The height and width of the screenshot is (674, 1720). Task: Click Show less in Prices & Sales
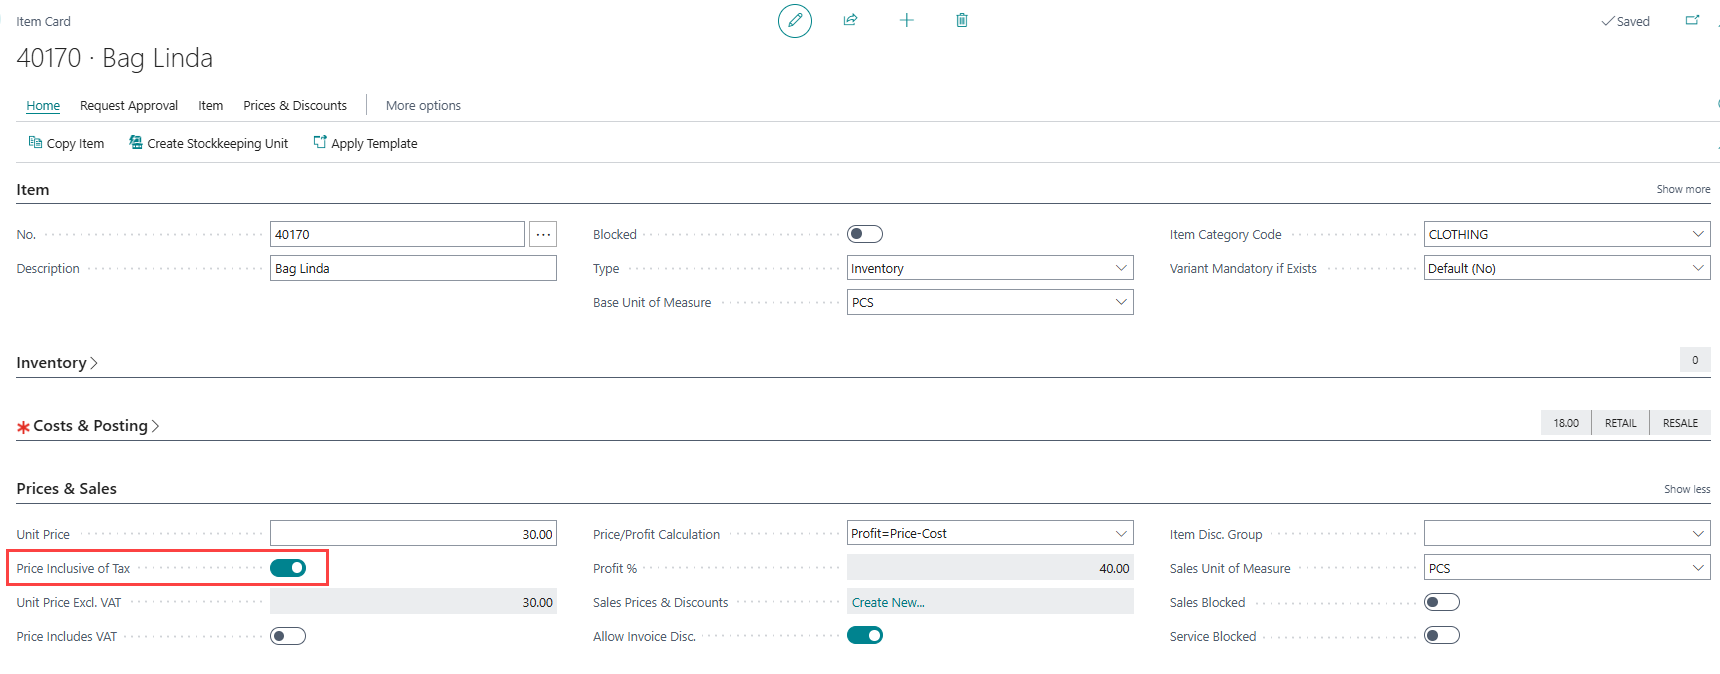click(x=1686, y=489)
